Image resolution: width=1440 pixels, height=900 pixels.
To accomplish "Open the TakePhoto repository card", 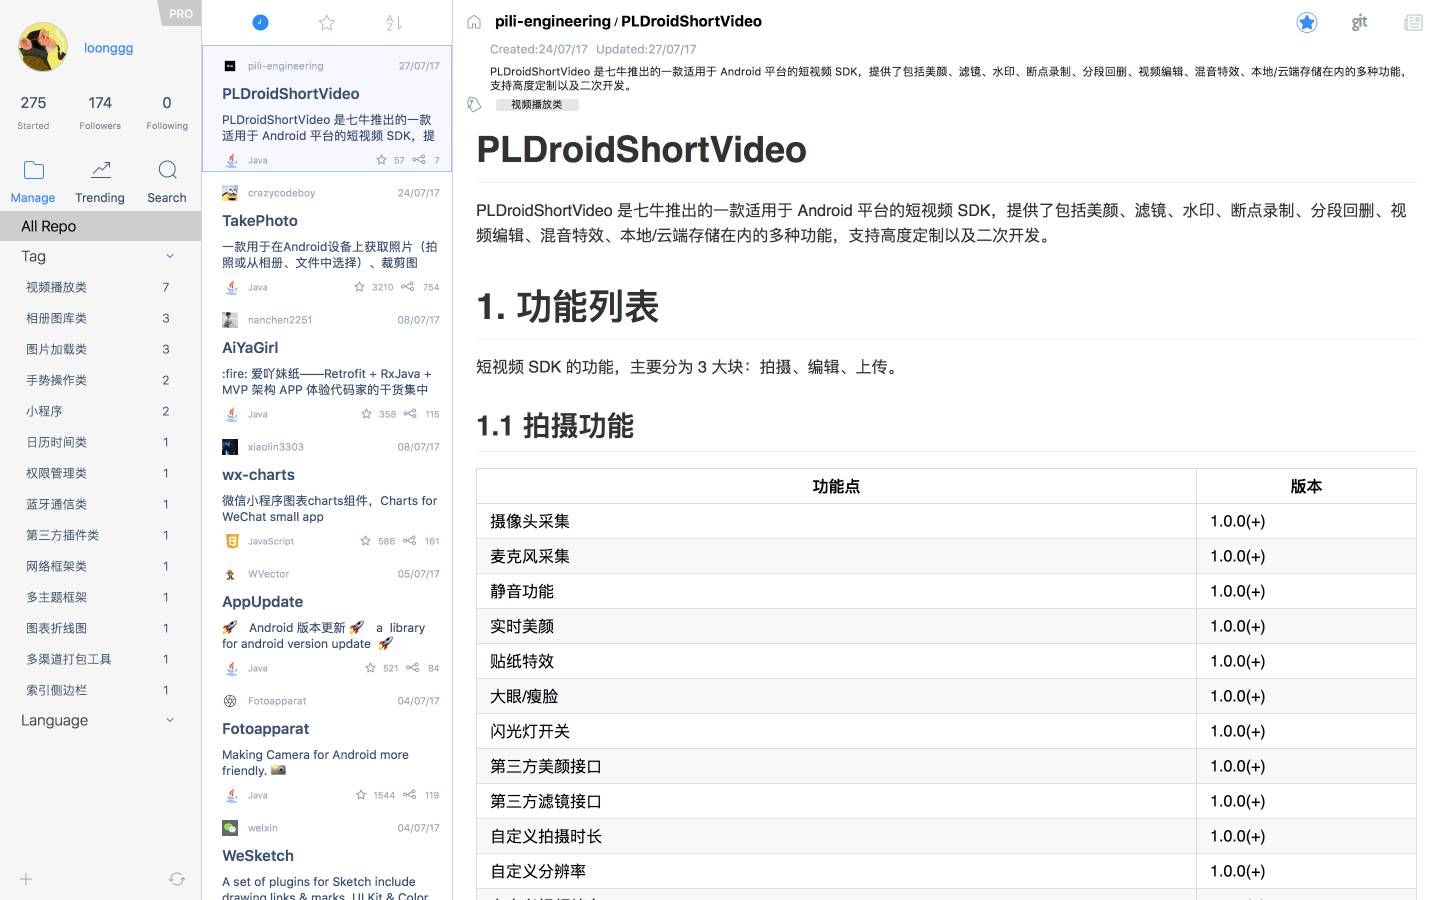I will tap(327, 236).
